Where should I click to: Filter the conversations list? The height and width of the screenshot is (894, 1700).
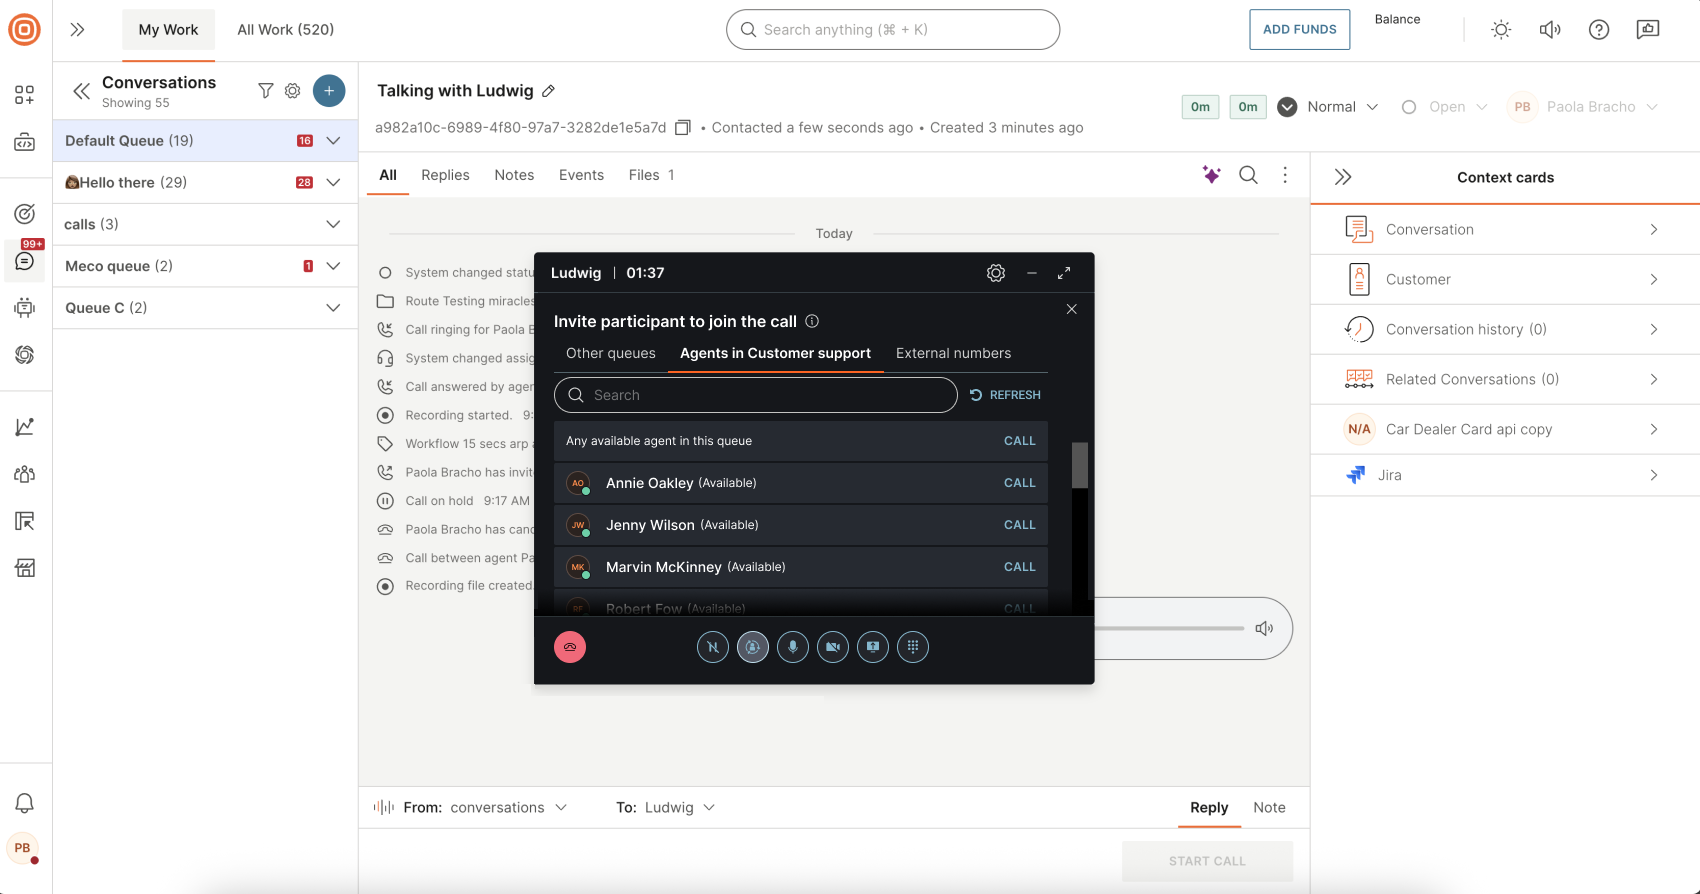tap(266, 91)
